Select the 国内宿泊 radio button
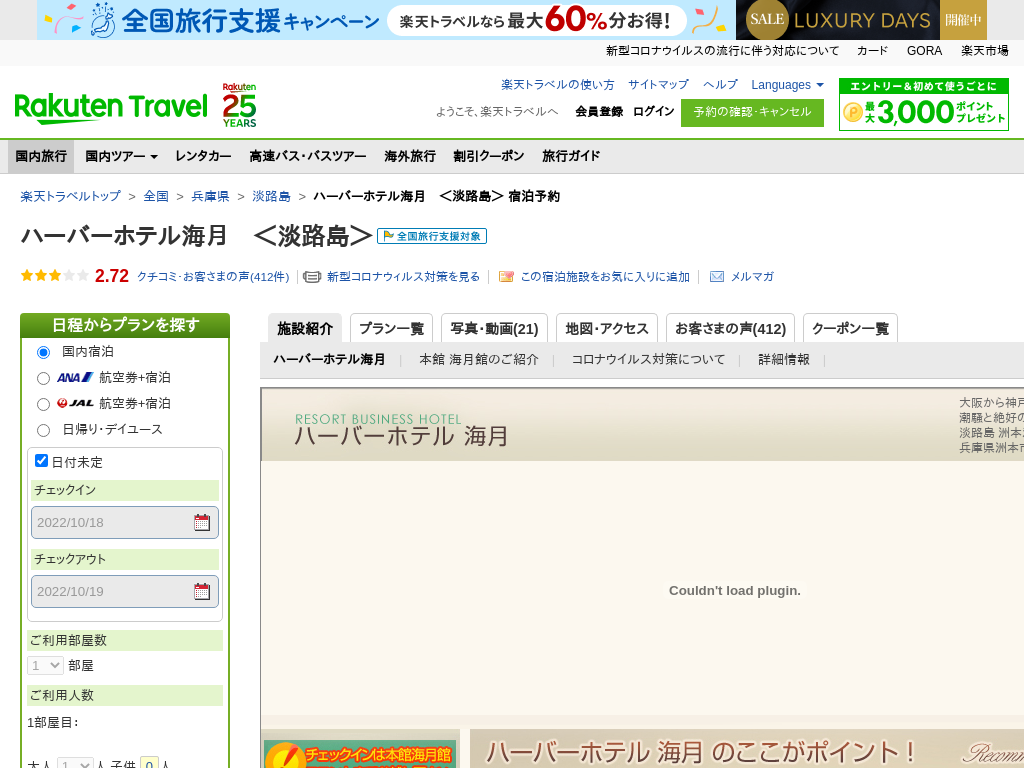 pos(44,353)
